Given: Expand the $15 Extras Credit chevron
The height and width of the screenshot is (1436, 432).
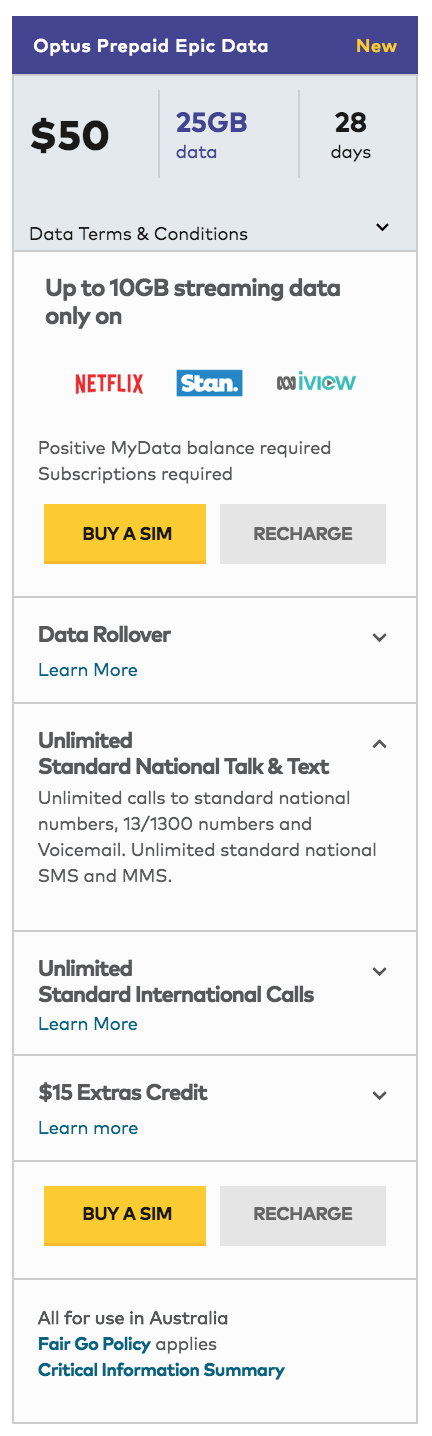Looking at the screenshot, I should click(x=379, y=1095).
